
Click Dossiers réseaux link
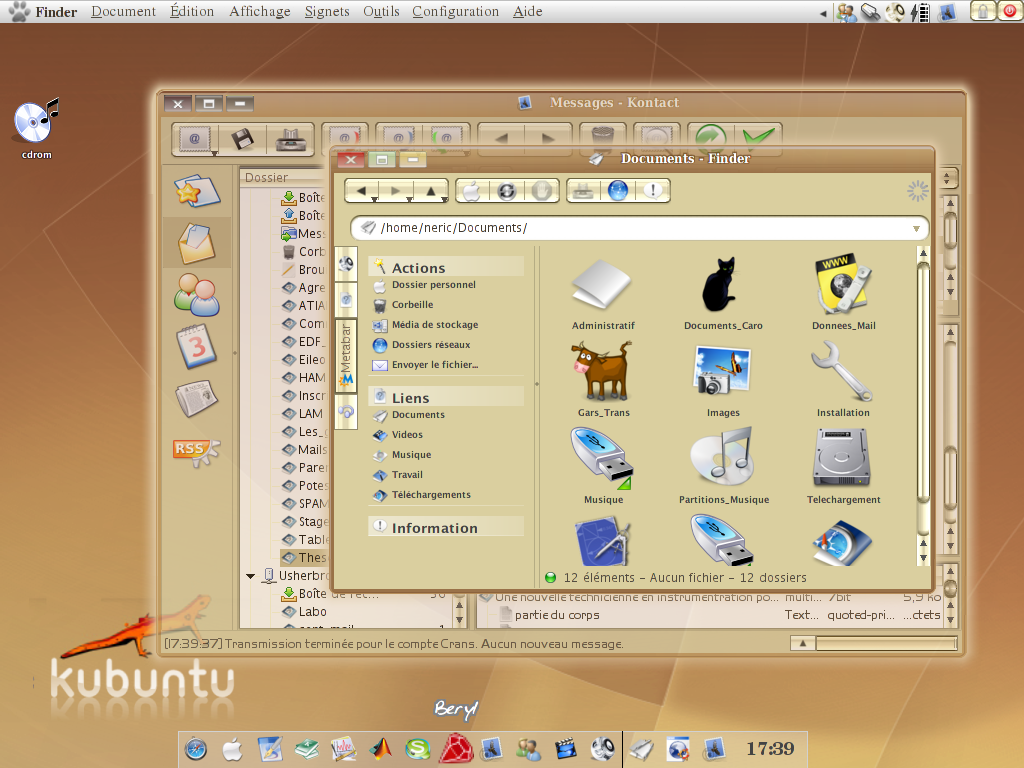click(431, 345)
